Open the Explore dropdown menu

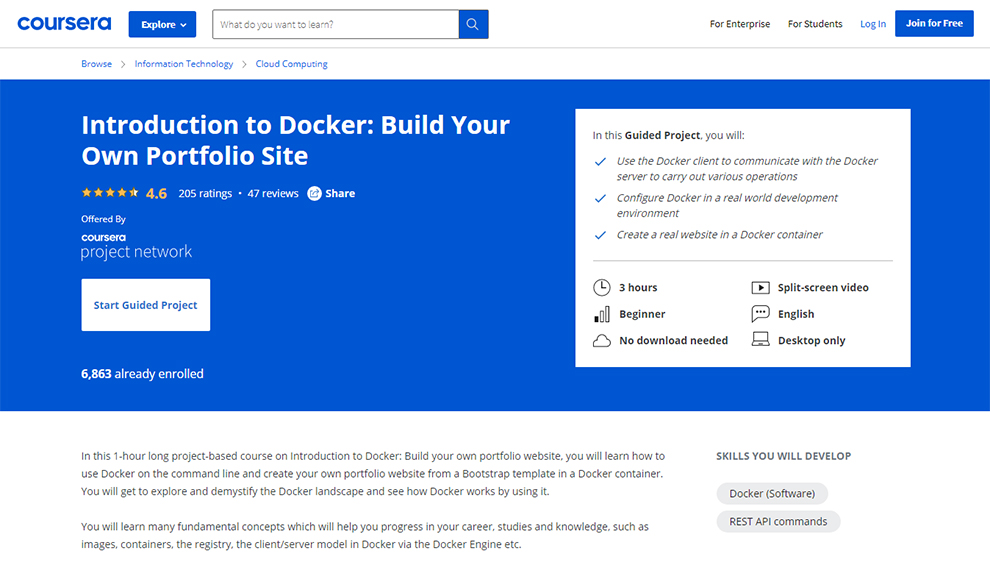point(162,25)
